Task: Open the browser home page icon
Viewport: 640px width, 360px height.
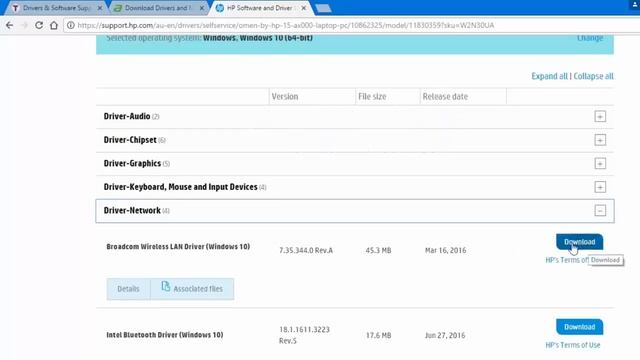Action: (54, 25)
